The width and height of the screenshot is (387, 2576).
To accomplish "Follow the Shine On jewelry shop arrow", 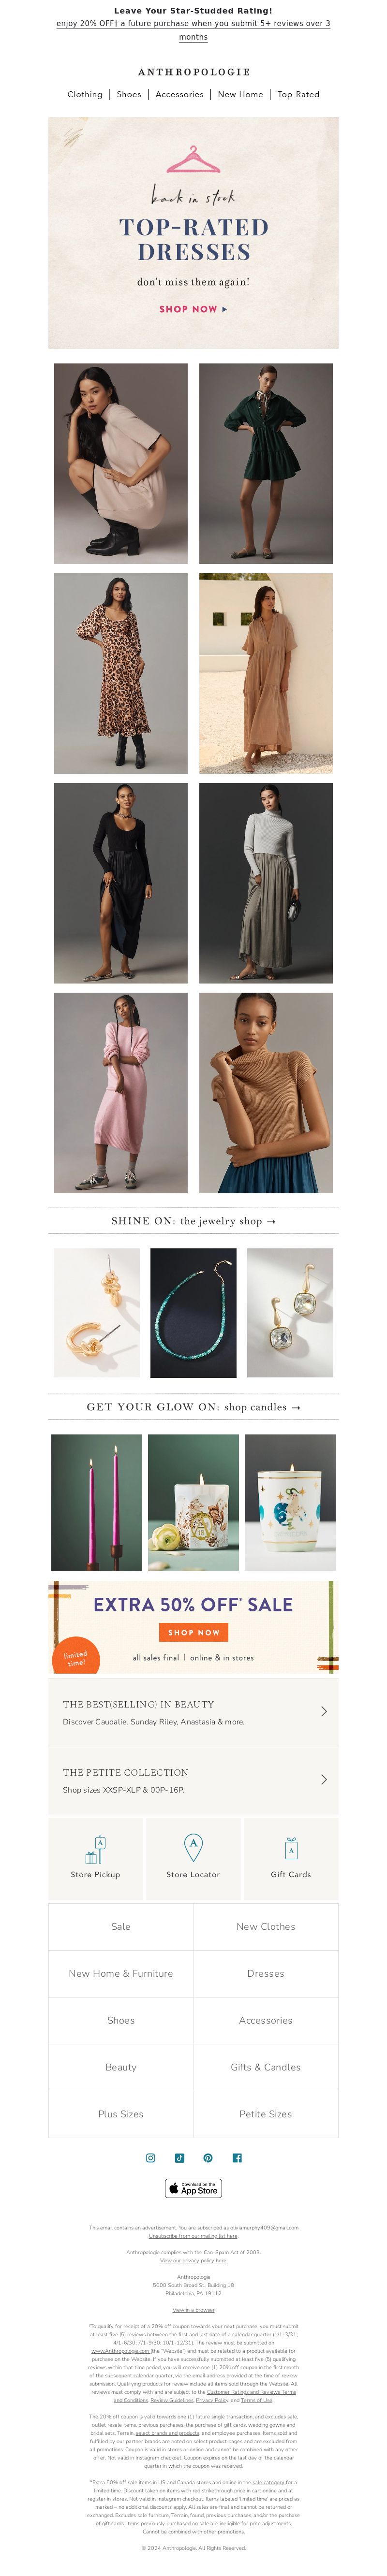I will (x=271, y=1221).
